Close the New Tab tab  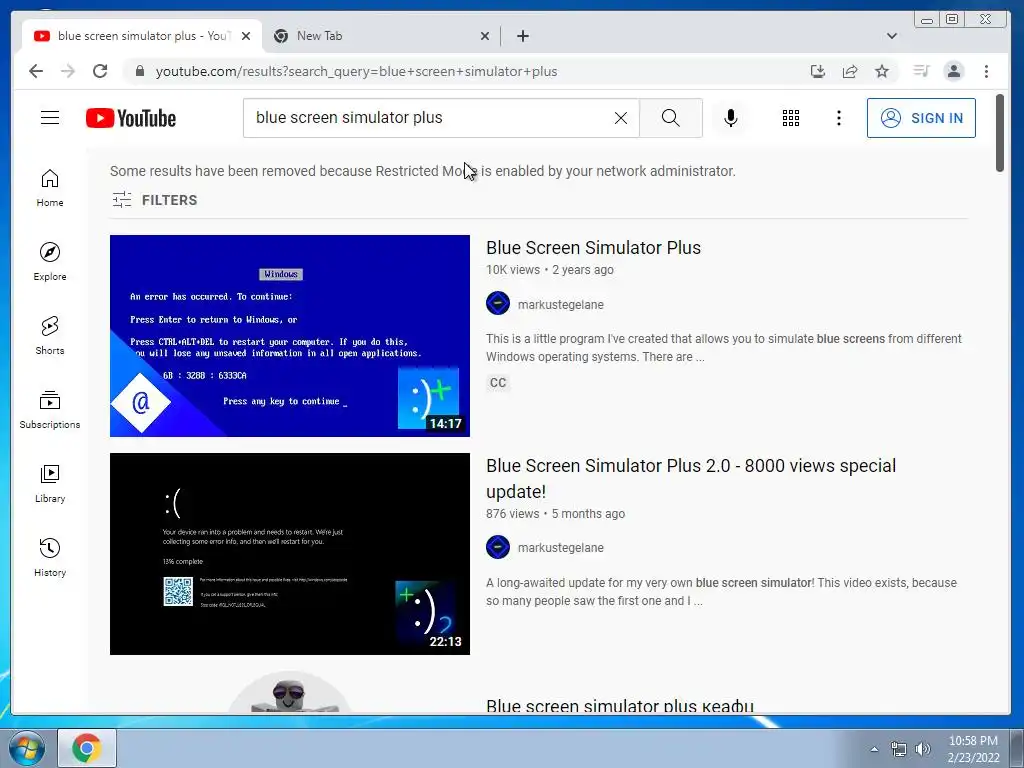tap(485, 36)
